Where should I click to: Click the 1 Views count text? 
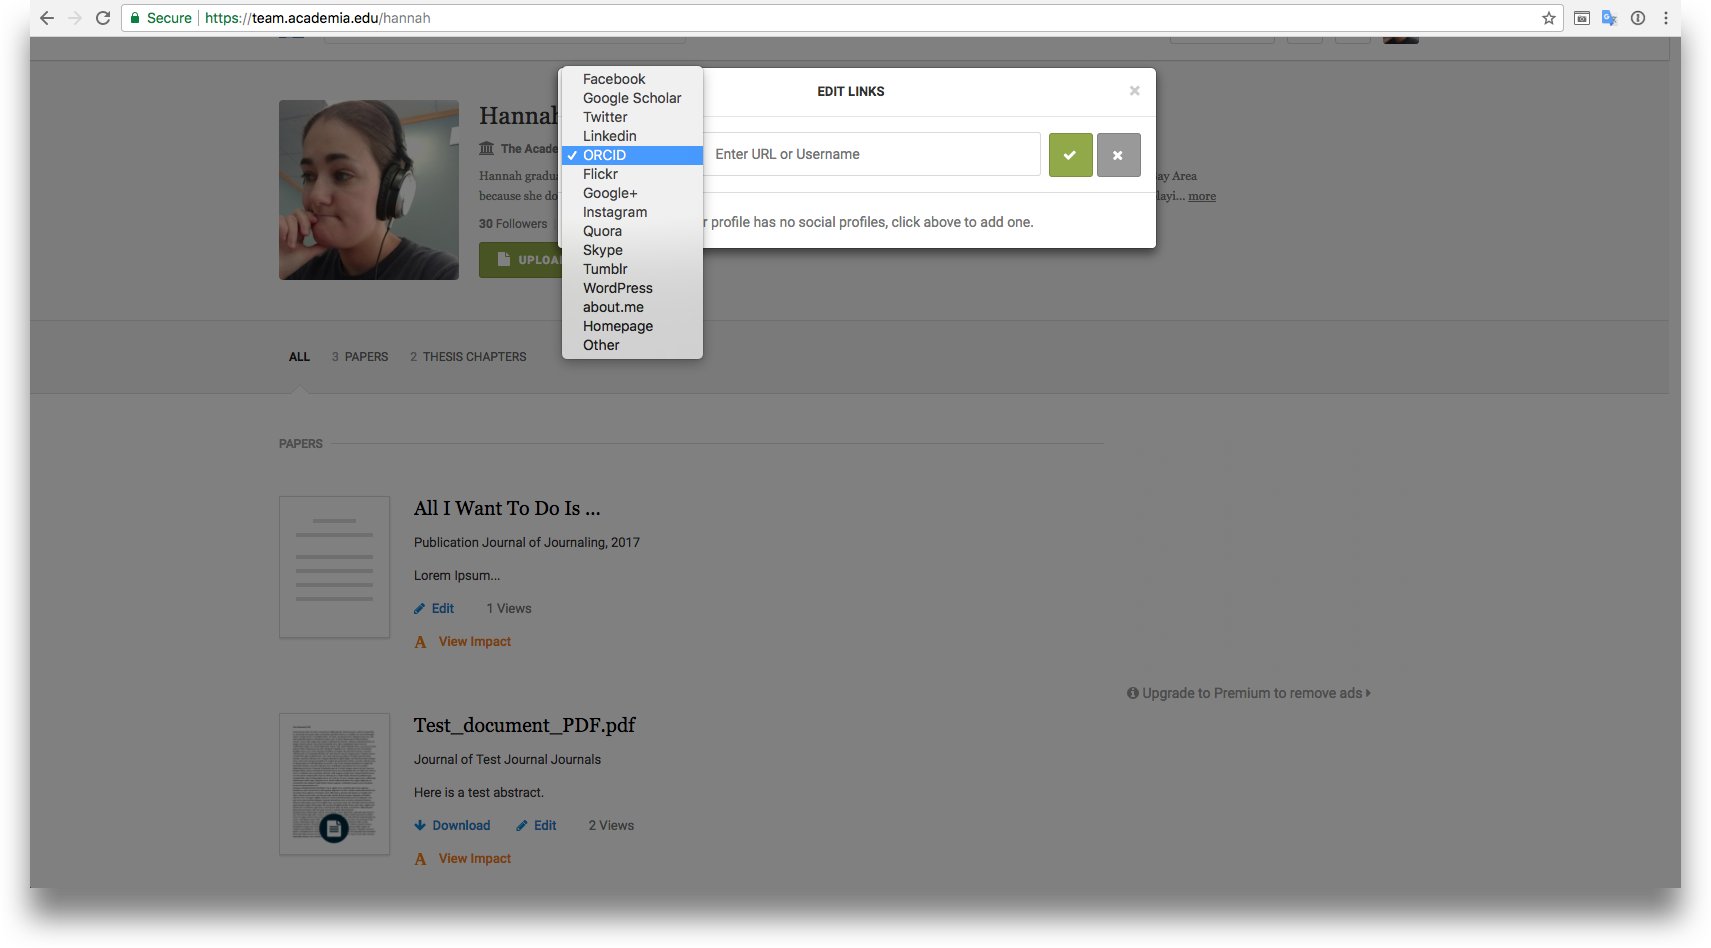[509, 608]
